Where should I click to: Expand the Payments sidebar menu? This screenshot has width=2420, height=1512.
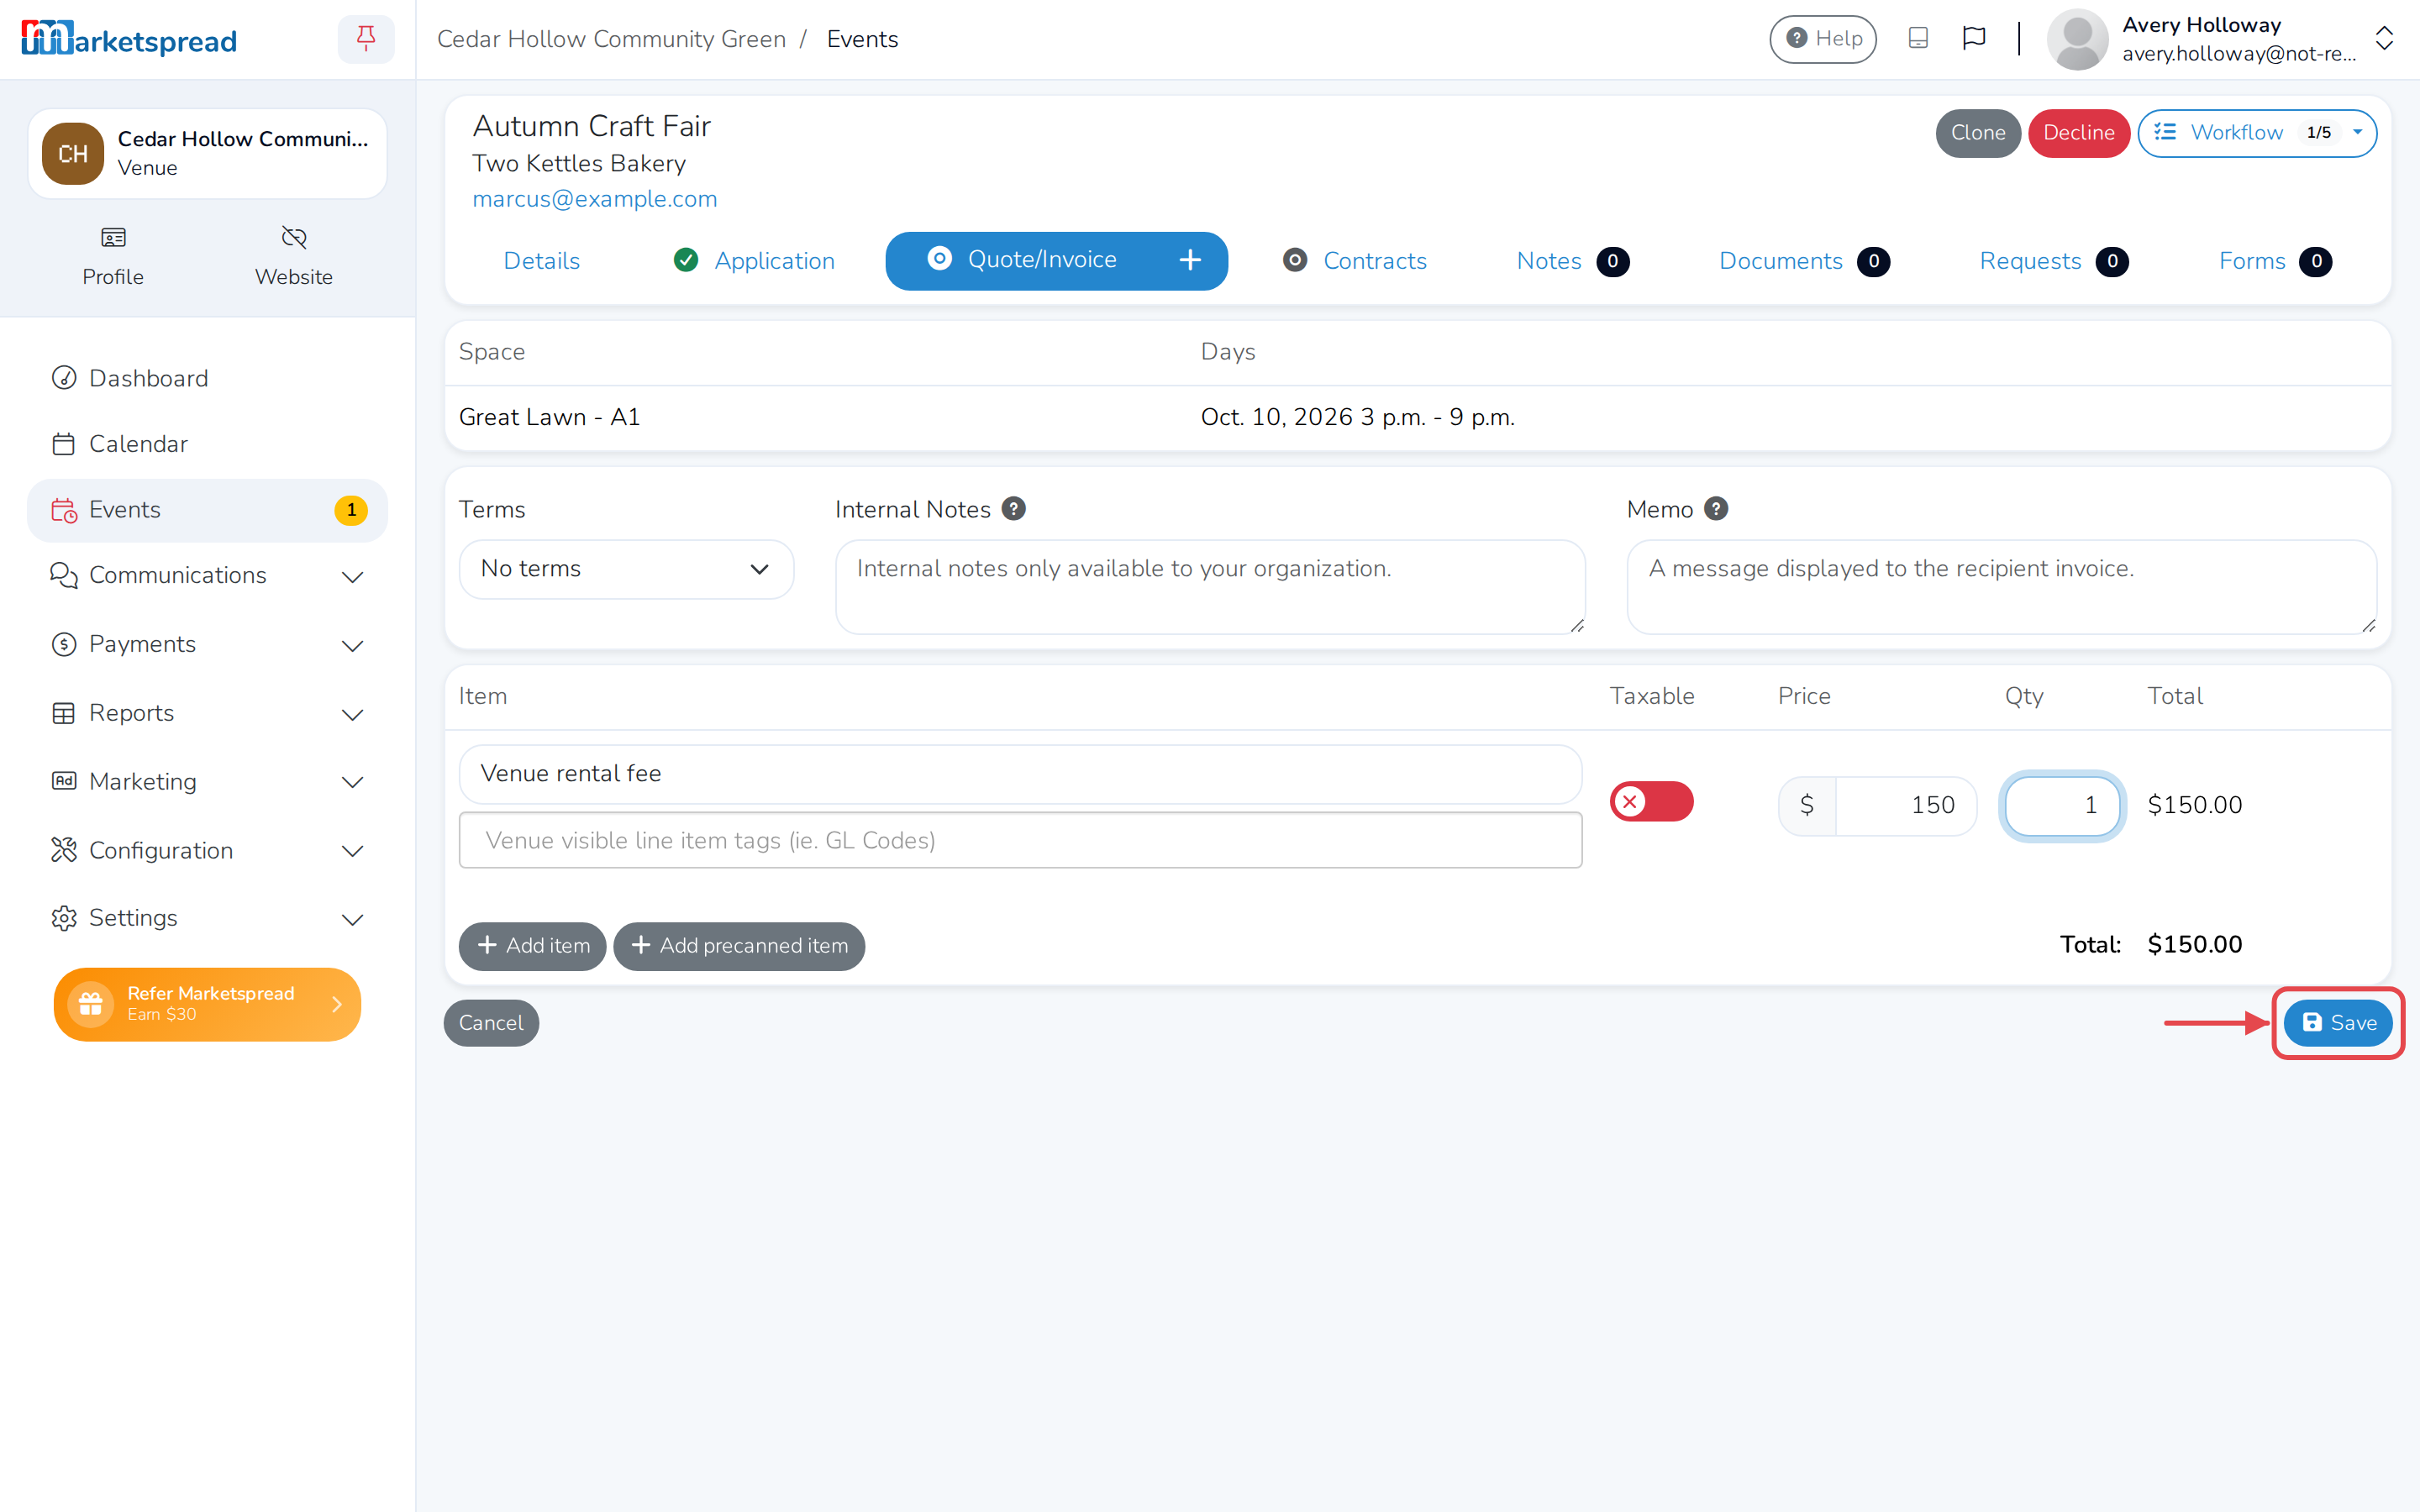[x=207, y=645]
